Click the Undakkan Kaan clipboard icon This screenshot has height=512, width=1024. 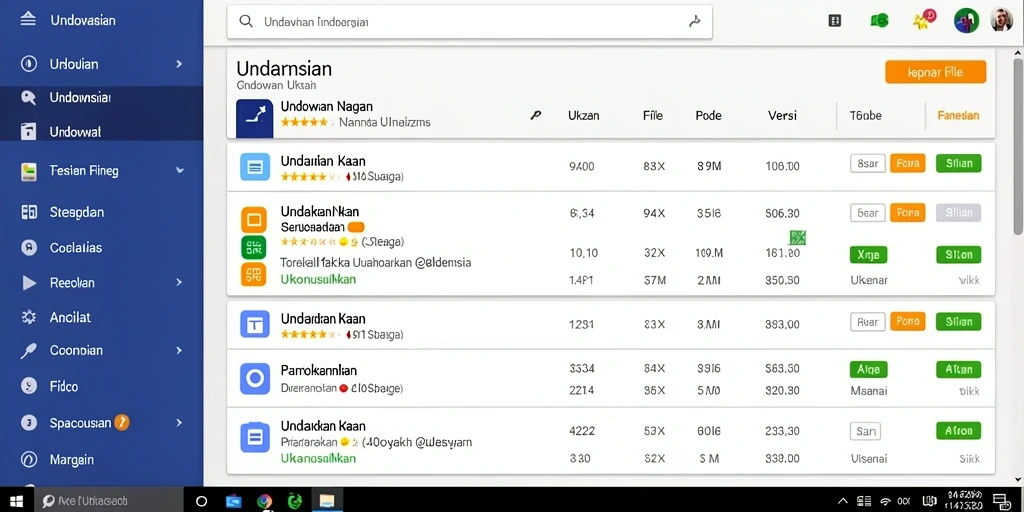255,438
